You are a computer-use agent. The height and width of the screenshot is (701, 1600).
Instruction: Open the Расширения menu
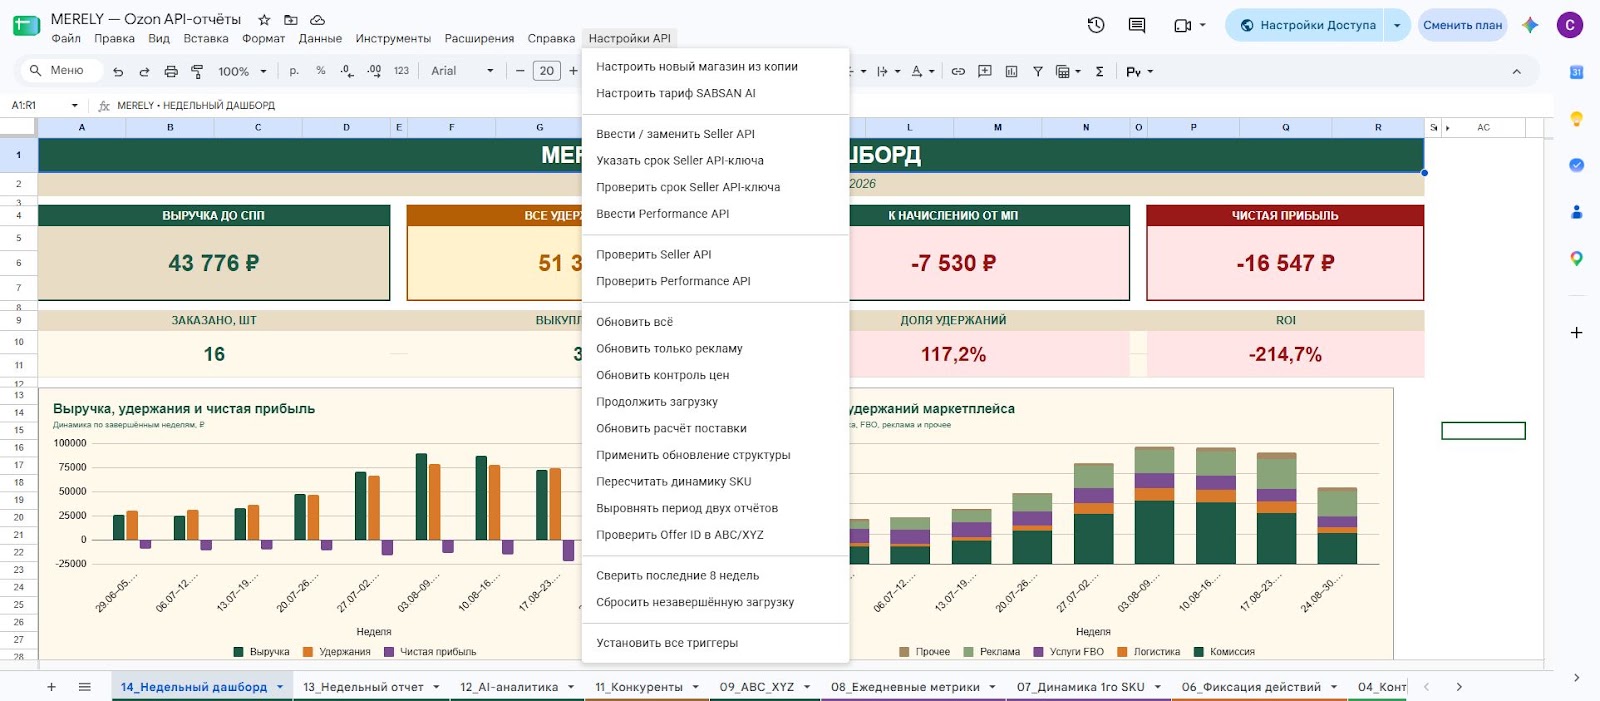[479, 38]
